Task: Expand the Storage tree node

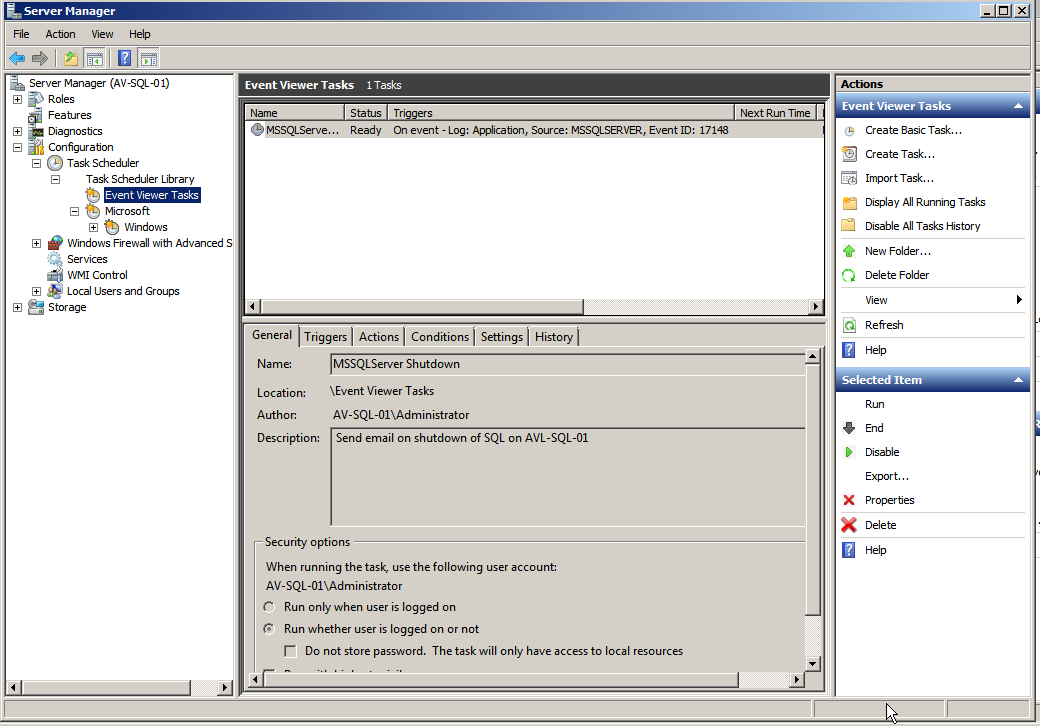Action: [17, 307]
